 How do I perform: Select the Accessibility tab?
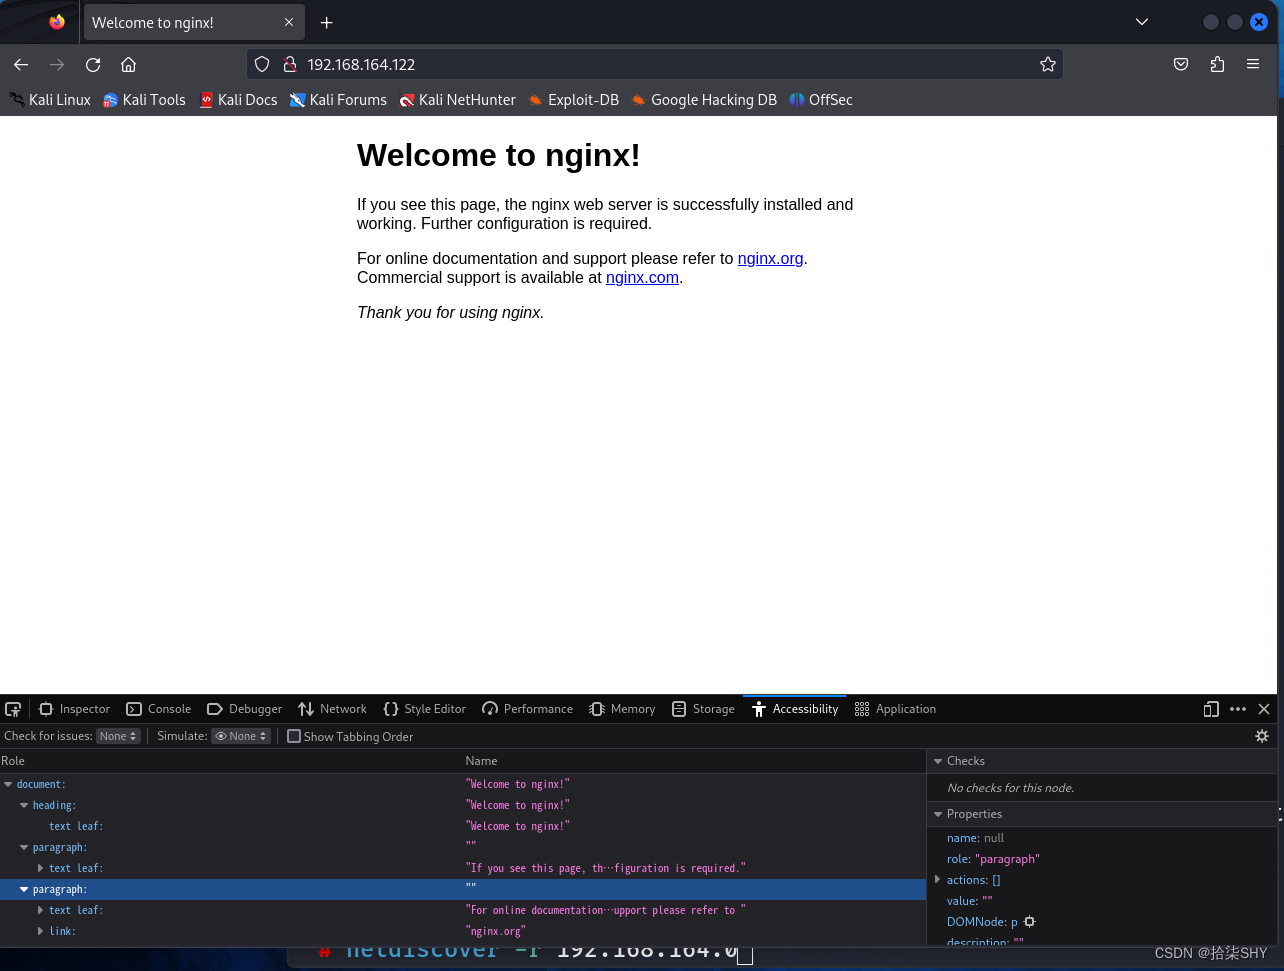(795, 709)
